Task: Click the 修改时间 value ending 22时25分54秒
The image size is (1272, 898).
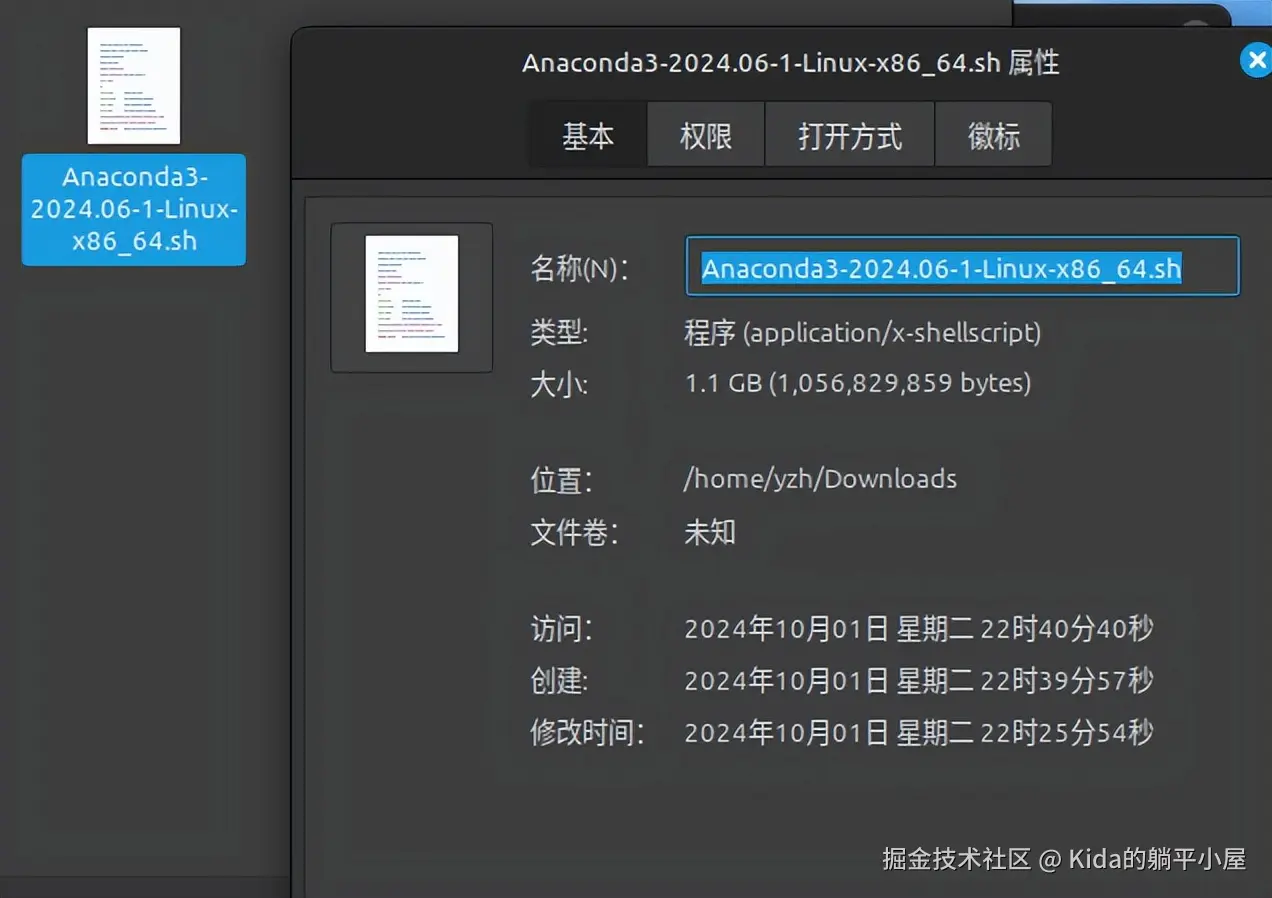Action: tap(919, 733)
